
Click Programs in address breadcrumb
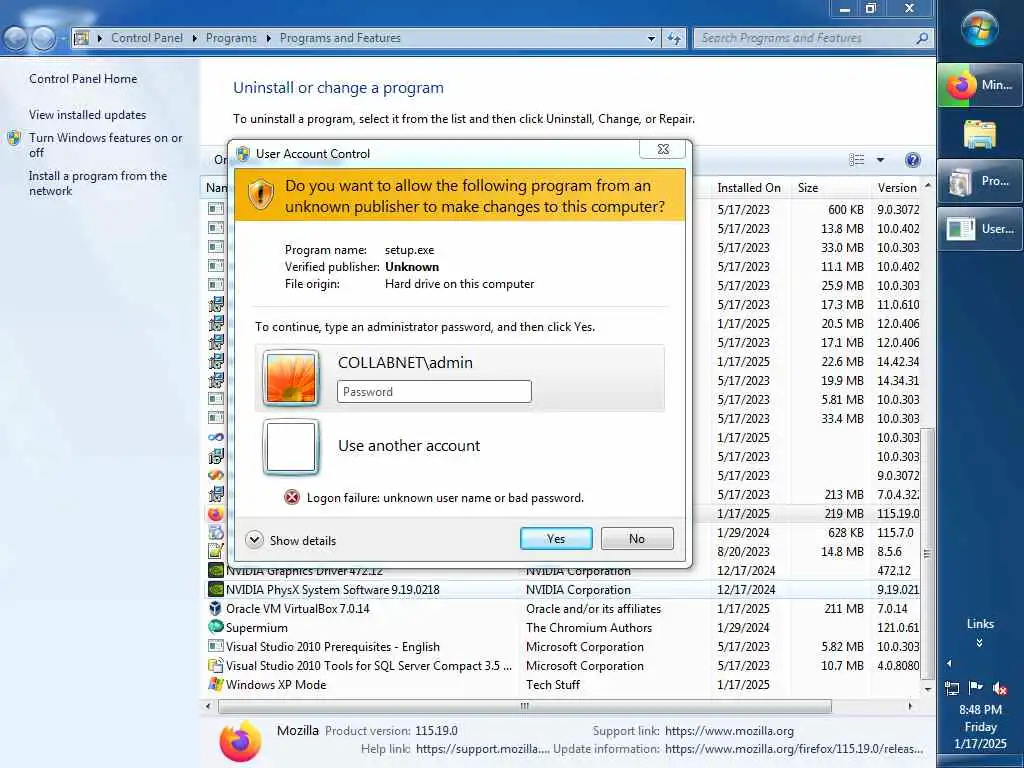(x=231, y=38)
